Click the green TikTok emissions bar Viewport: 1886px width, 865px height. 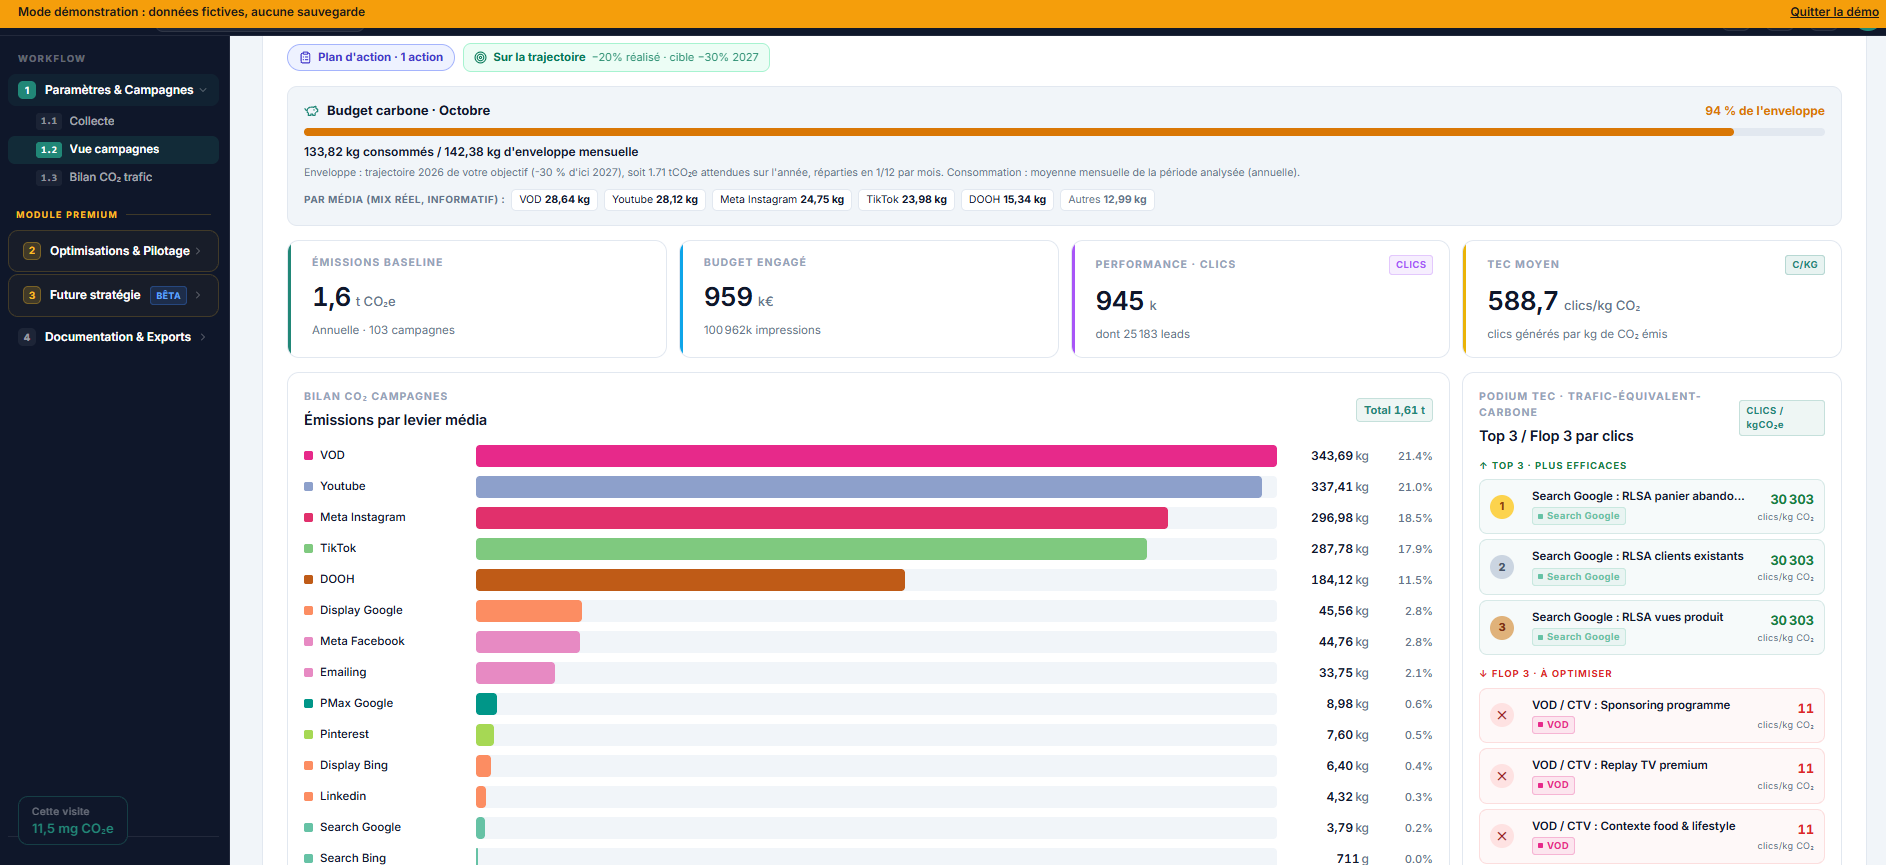[811, 549]
